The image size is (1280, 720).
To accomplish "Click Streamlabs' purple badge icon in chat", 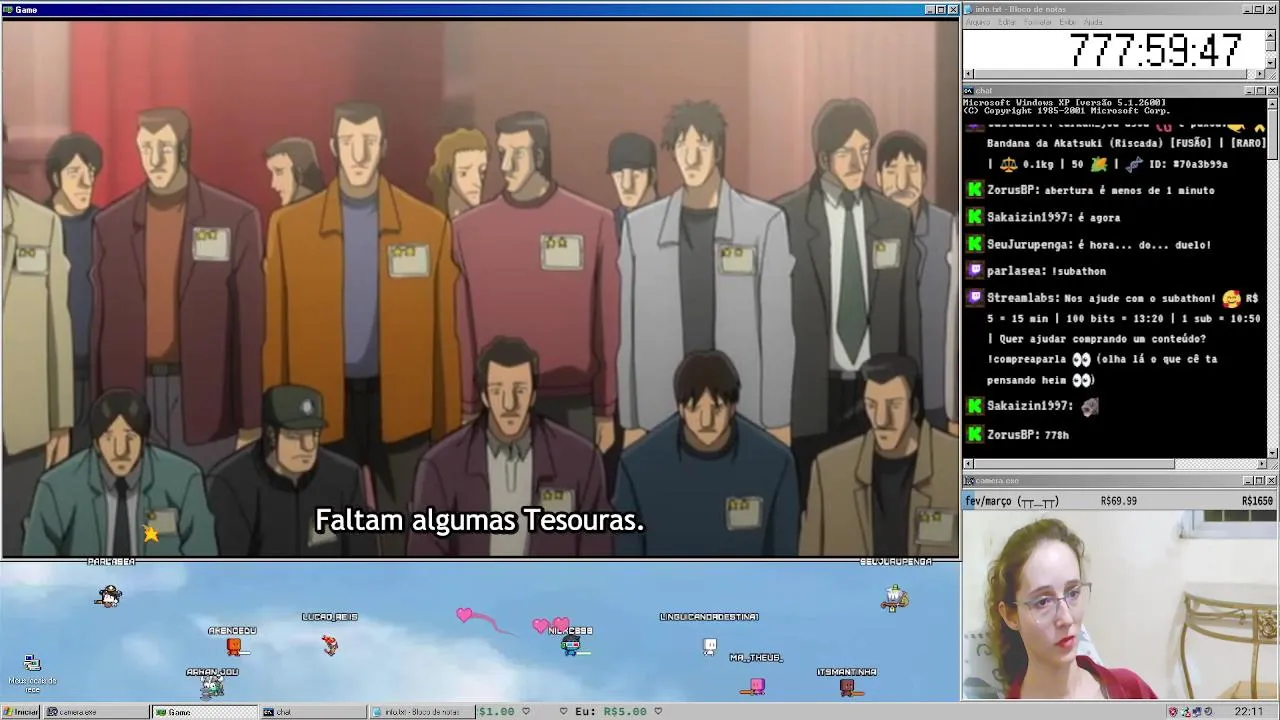I will click(975, 298).
